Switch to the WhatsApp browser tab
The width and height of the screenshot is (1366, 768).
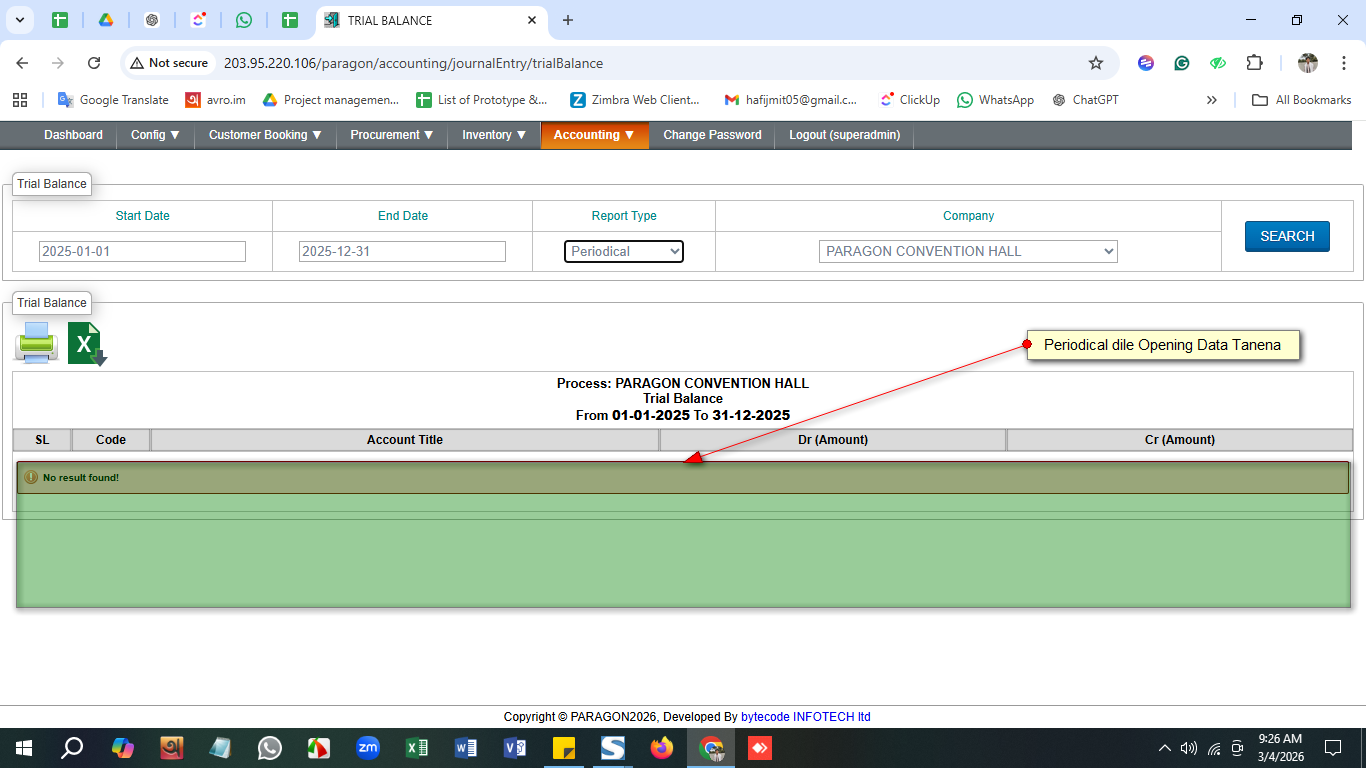coord(244,20)
